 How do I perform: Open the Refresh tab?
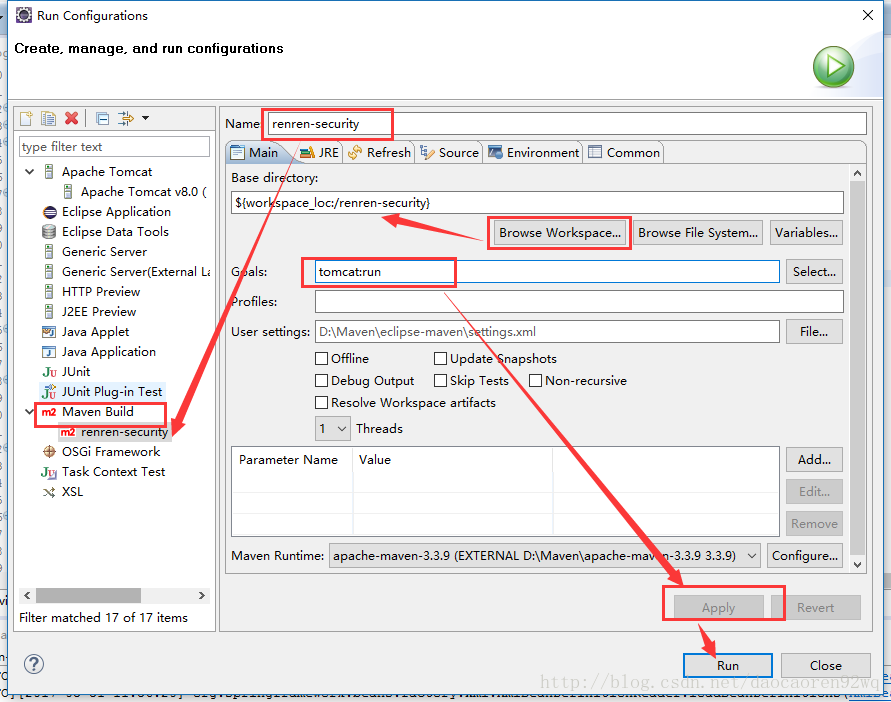tap(380, 153)
